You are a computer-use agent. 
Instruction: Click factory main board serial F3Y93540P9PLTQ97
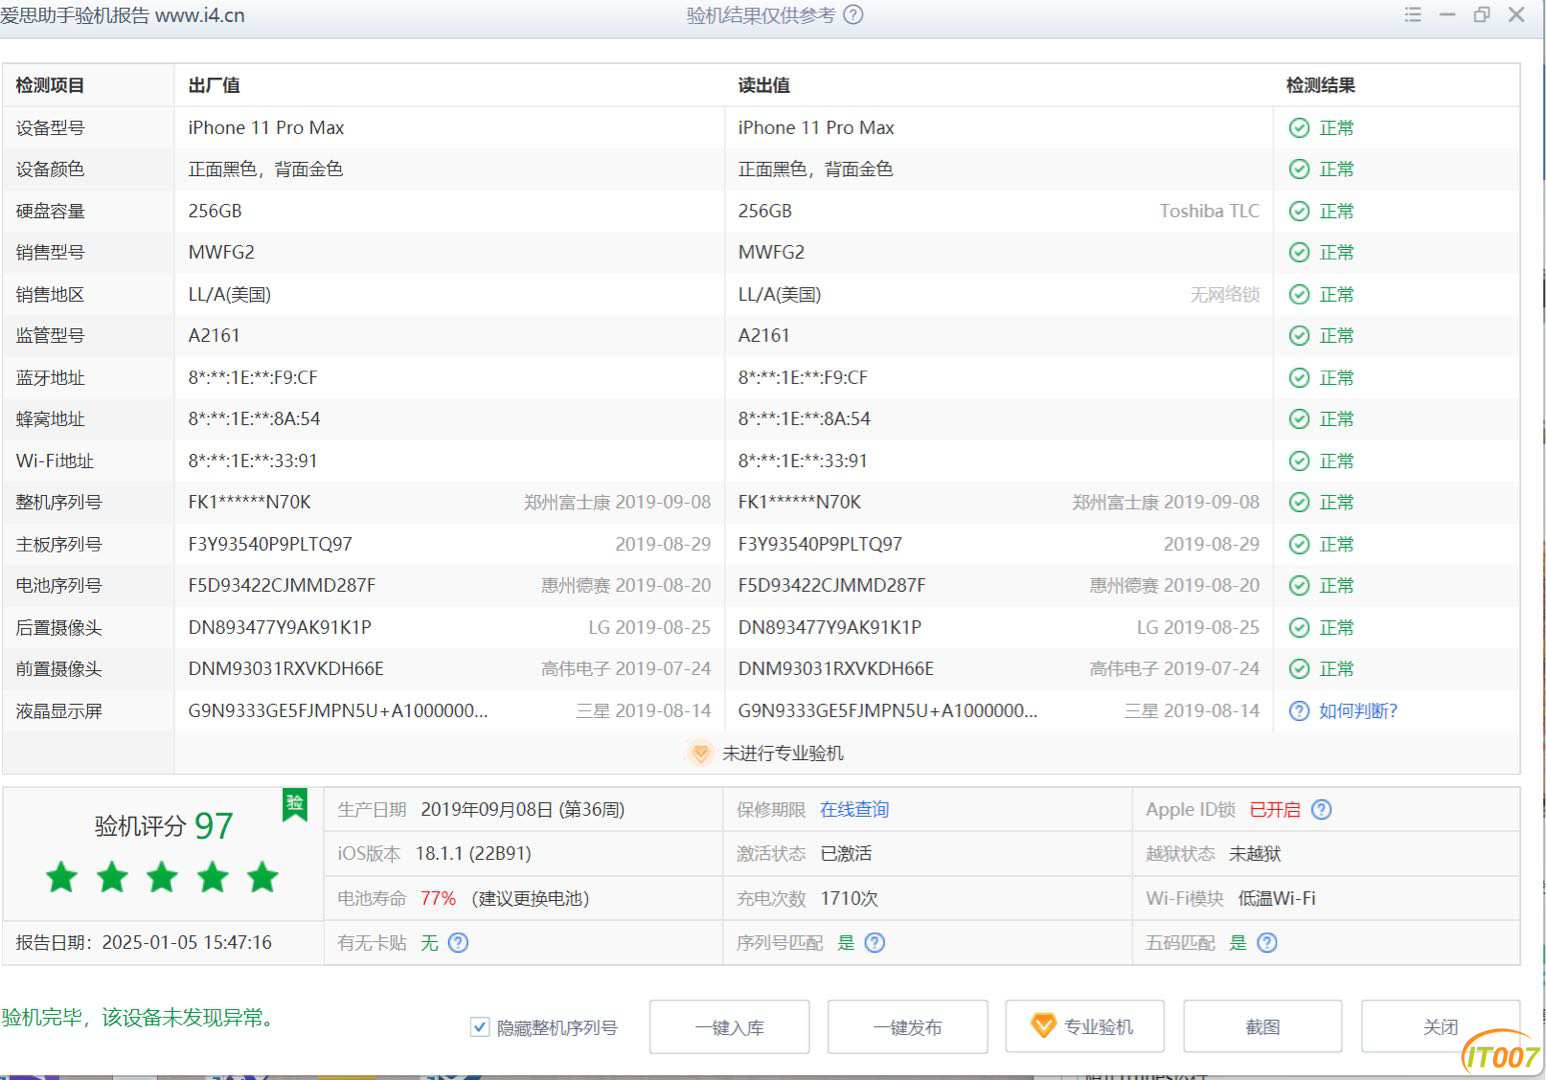coord(270,544)
